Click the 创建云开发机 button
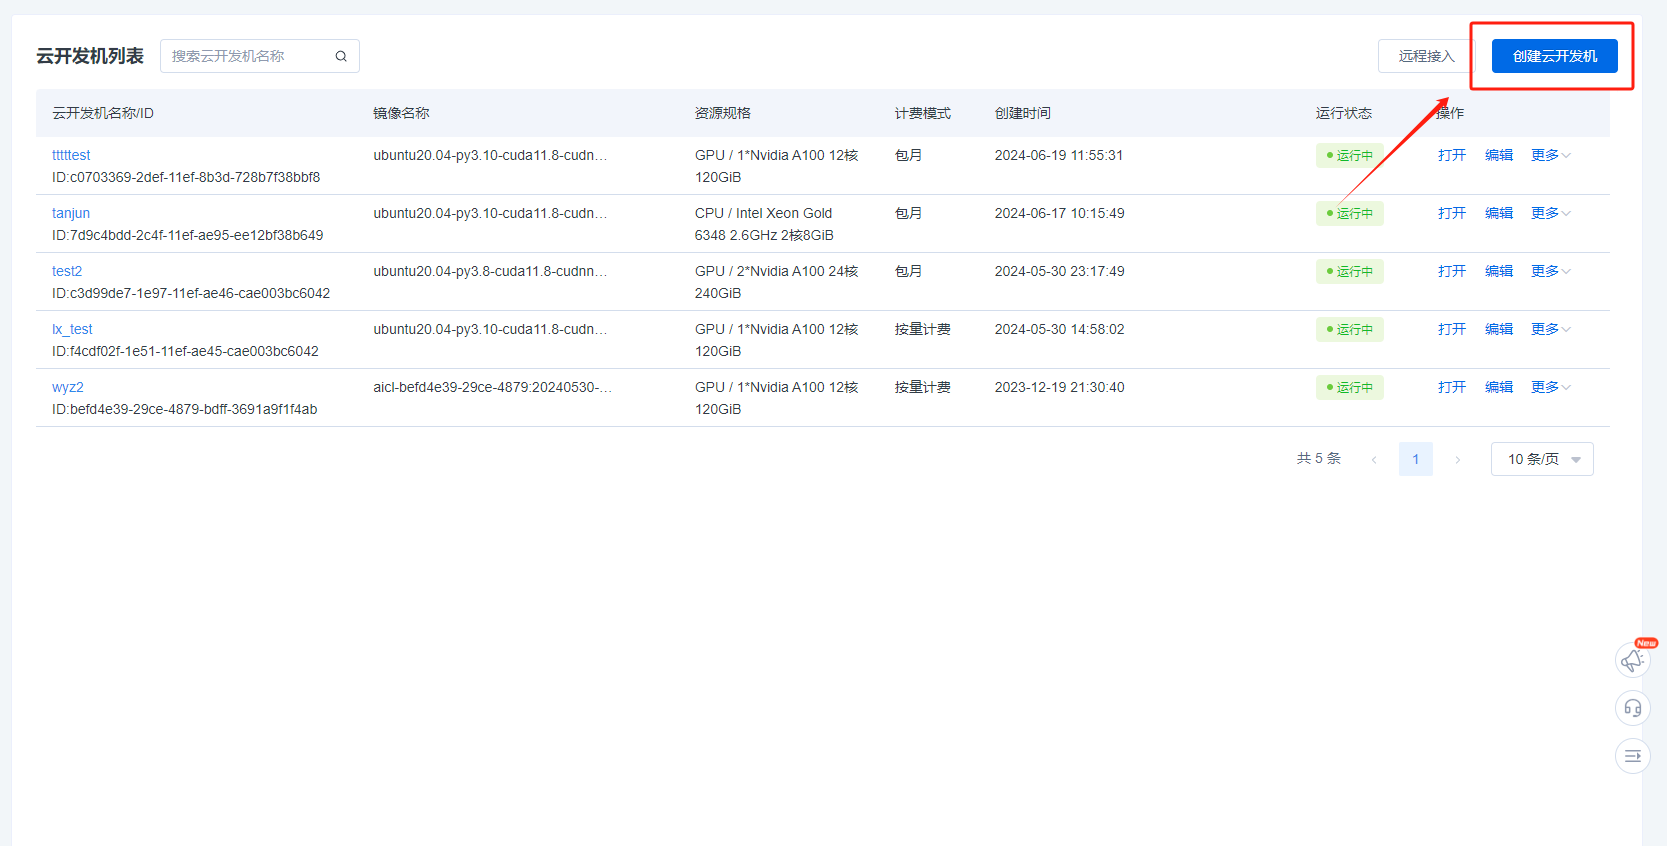This screenshot has width=1667, height=846. coord(1555,56)
